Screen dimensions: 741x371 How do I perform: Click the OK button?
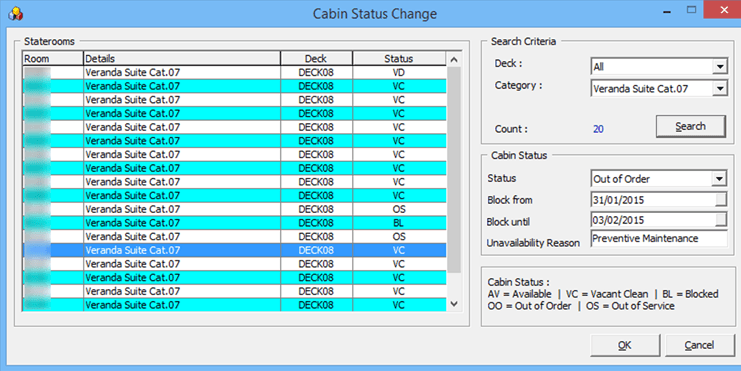[x=625, y=345]
